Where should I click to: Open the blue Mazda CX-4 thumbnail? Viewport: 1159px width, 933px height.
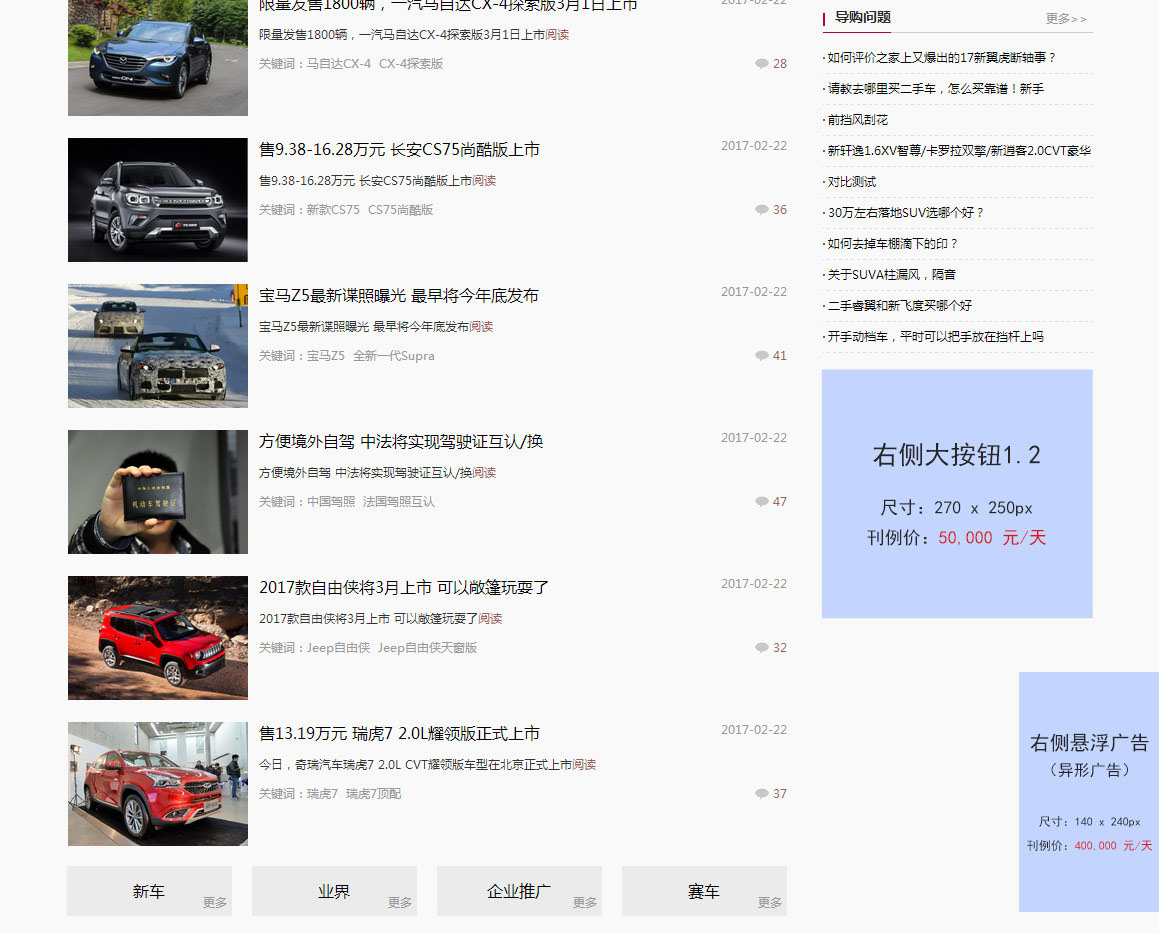157,58
